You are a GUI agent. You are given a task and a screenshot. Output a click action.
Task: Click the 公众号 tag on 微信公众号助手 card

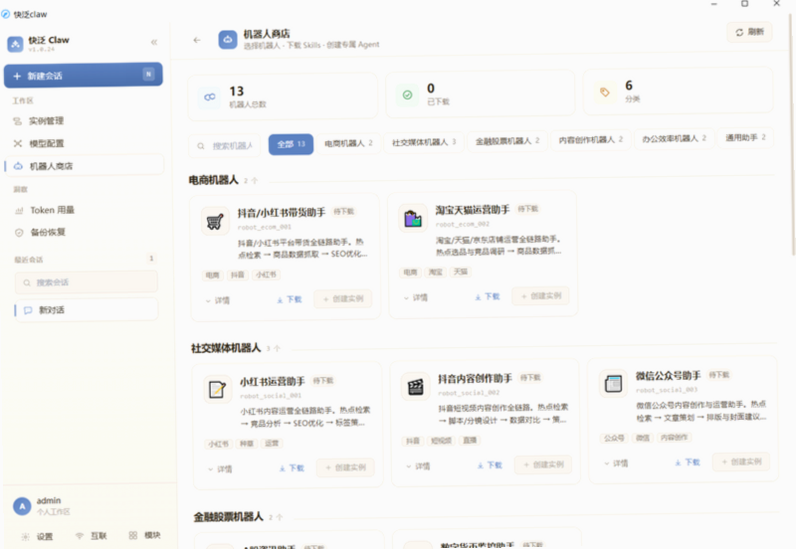click(614, 438)
